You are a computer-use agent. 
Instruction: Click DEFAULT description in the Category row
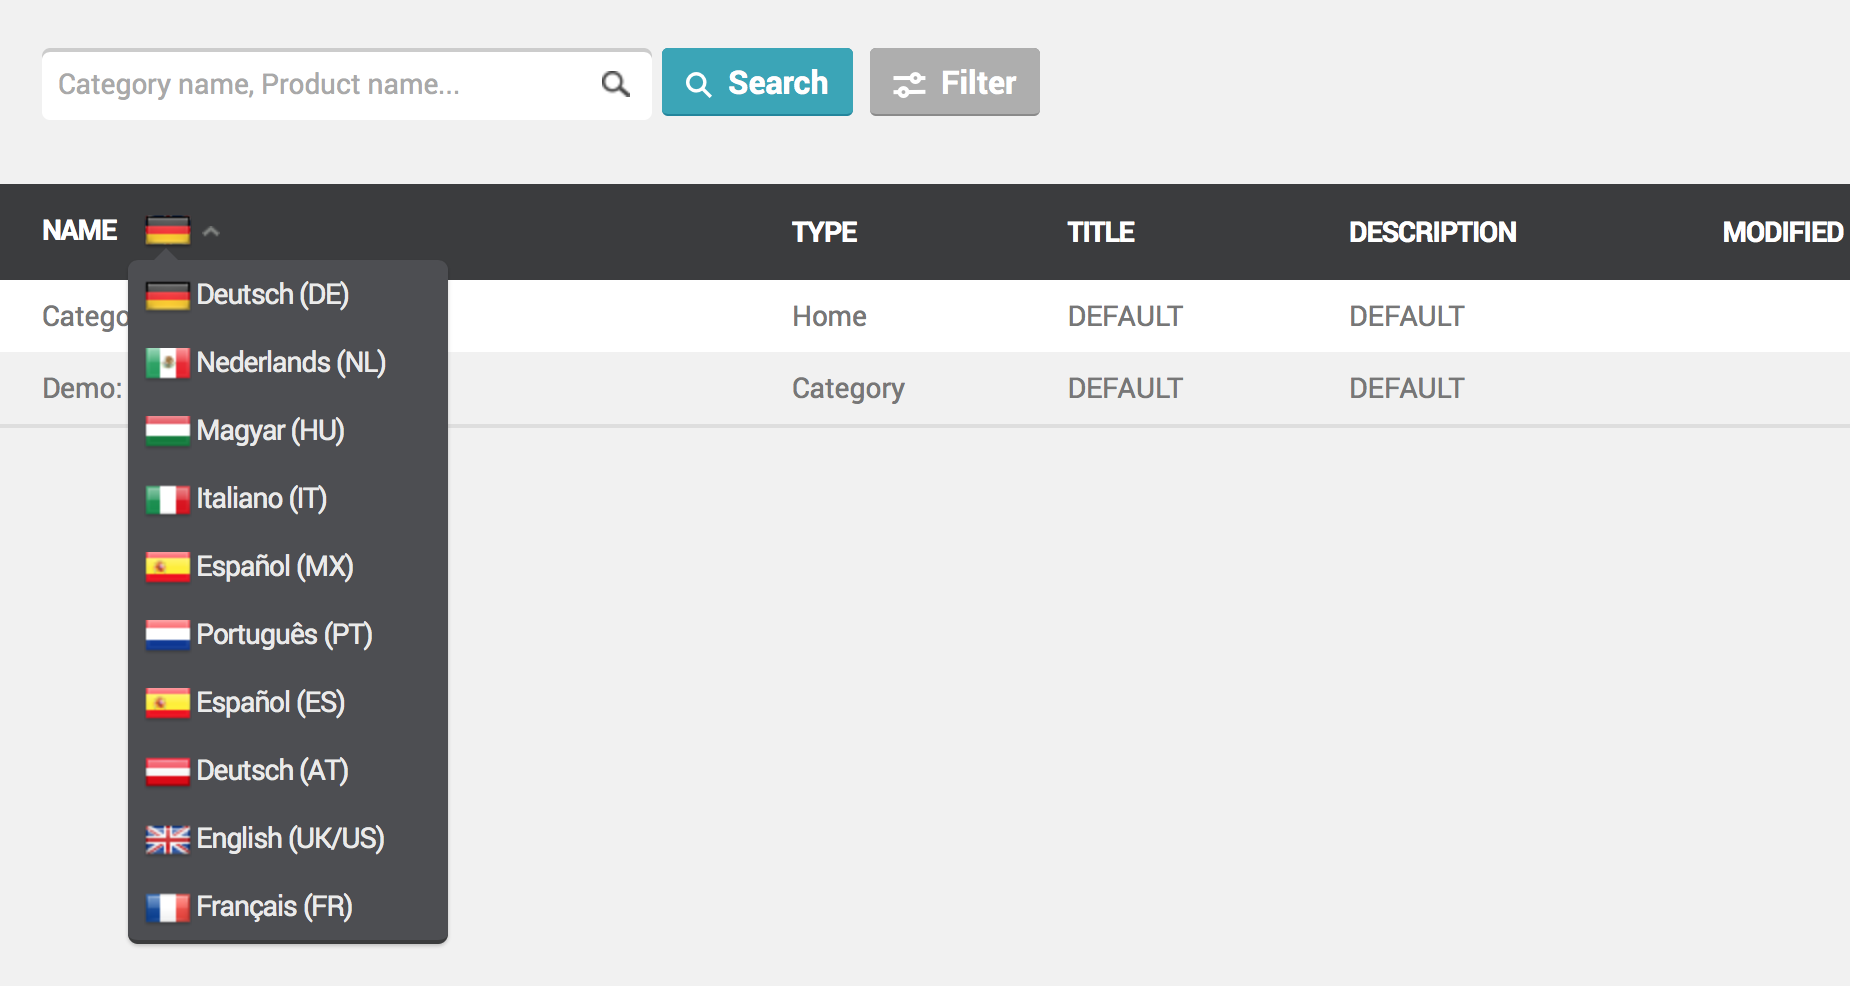[x=1406, y=388]
